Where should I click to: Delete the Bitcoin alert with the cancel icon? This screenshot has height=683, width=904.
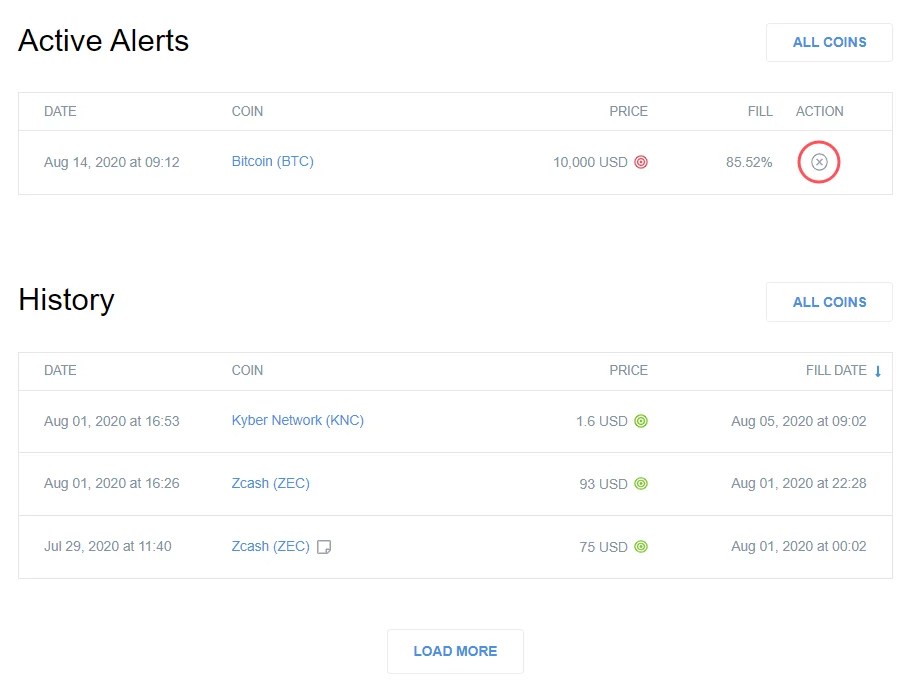click(819, 162)
